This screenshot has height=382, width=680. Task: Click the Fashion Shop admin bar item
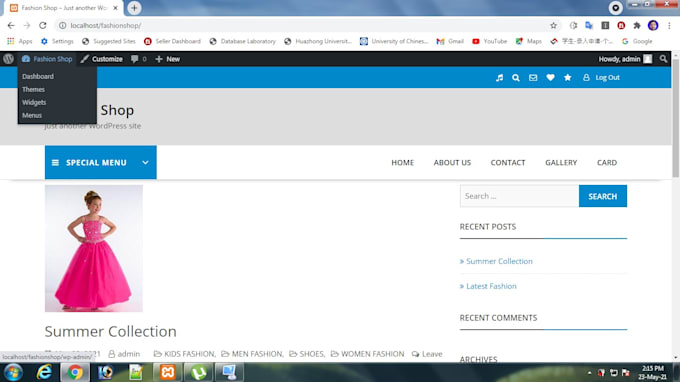point(47,59)
